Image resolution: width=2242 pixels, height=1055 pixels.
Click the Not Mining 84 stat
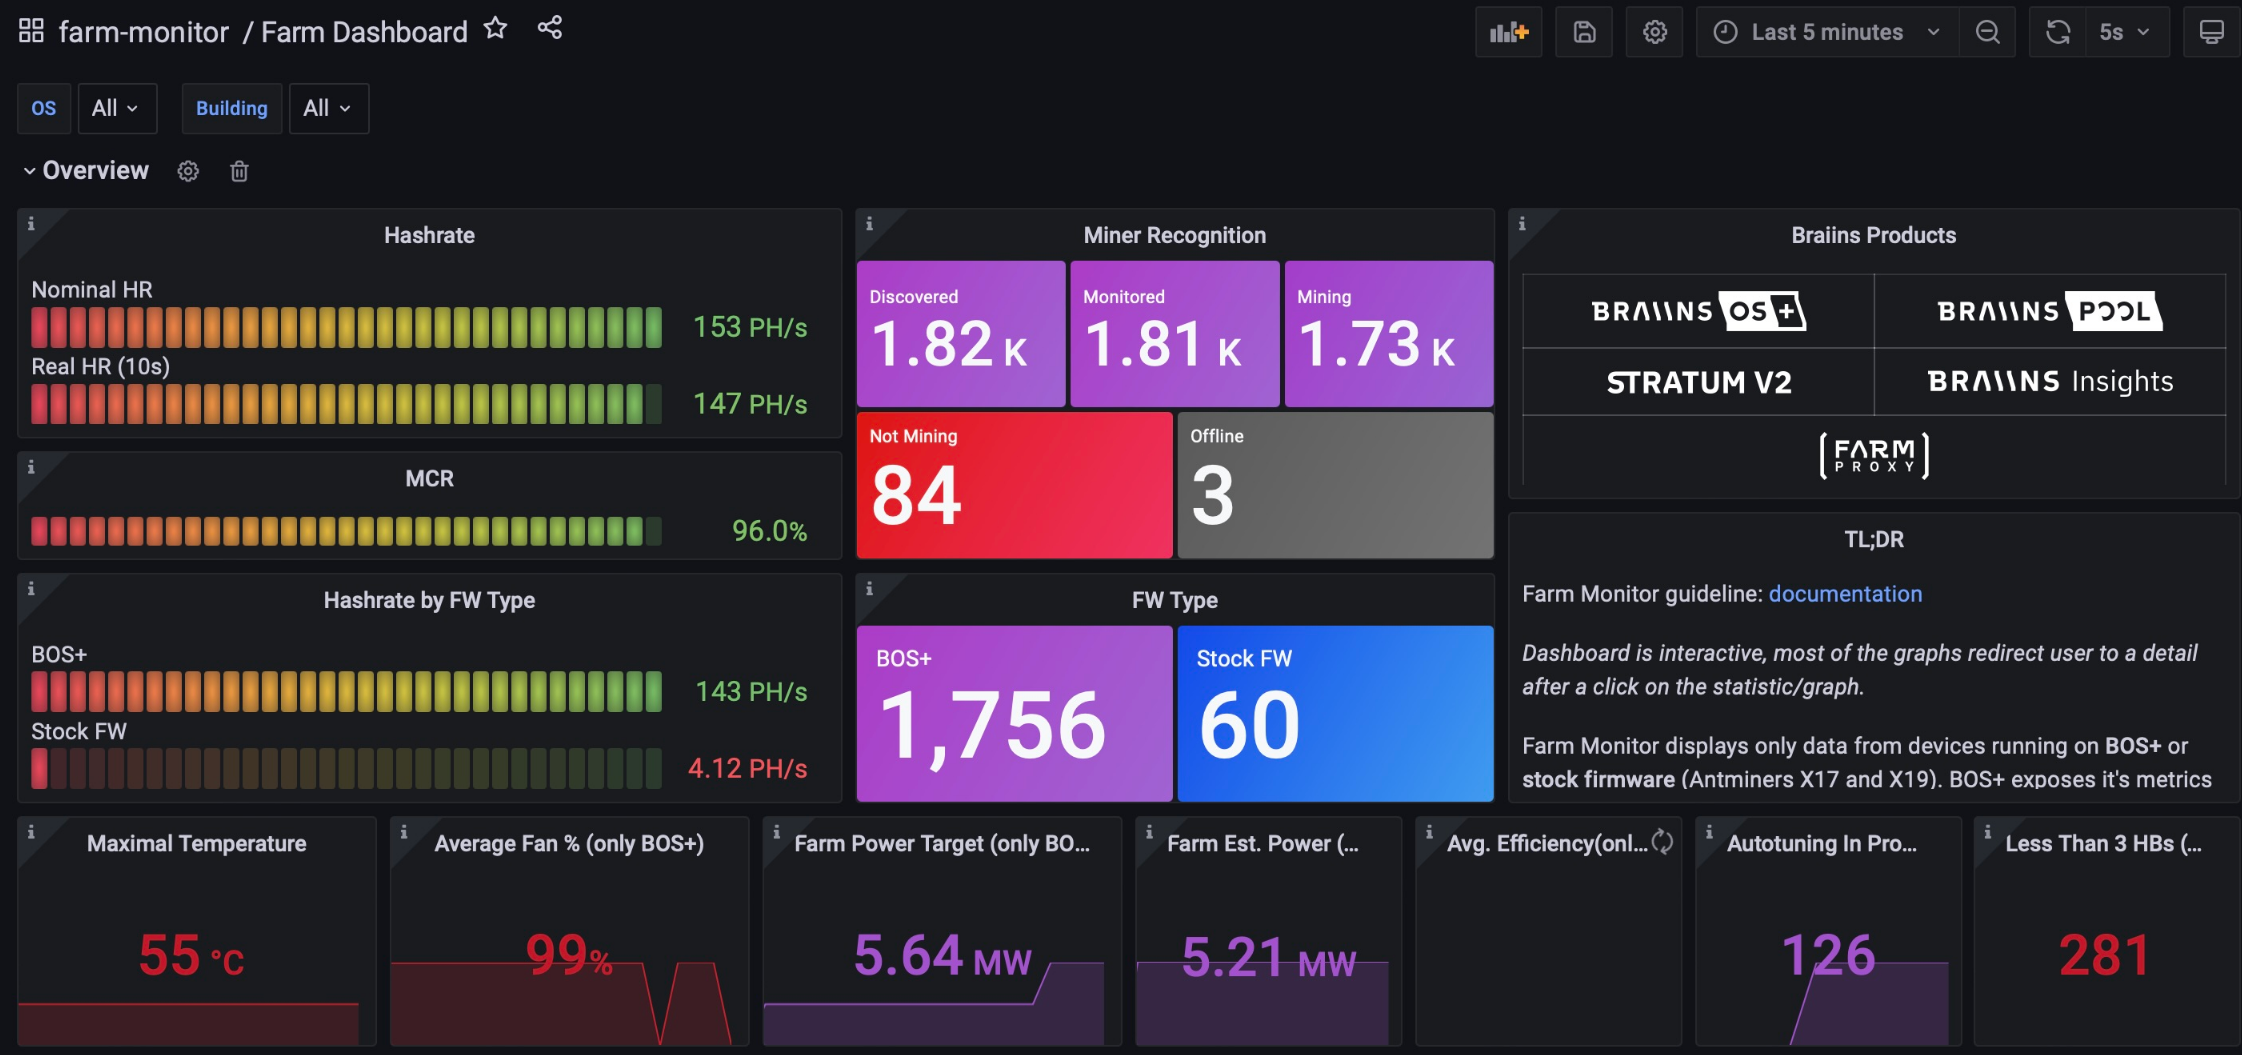[1015, 485]
